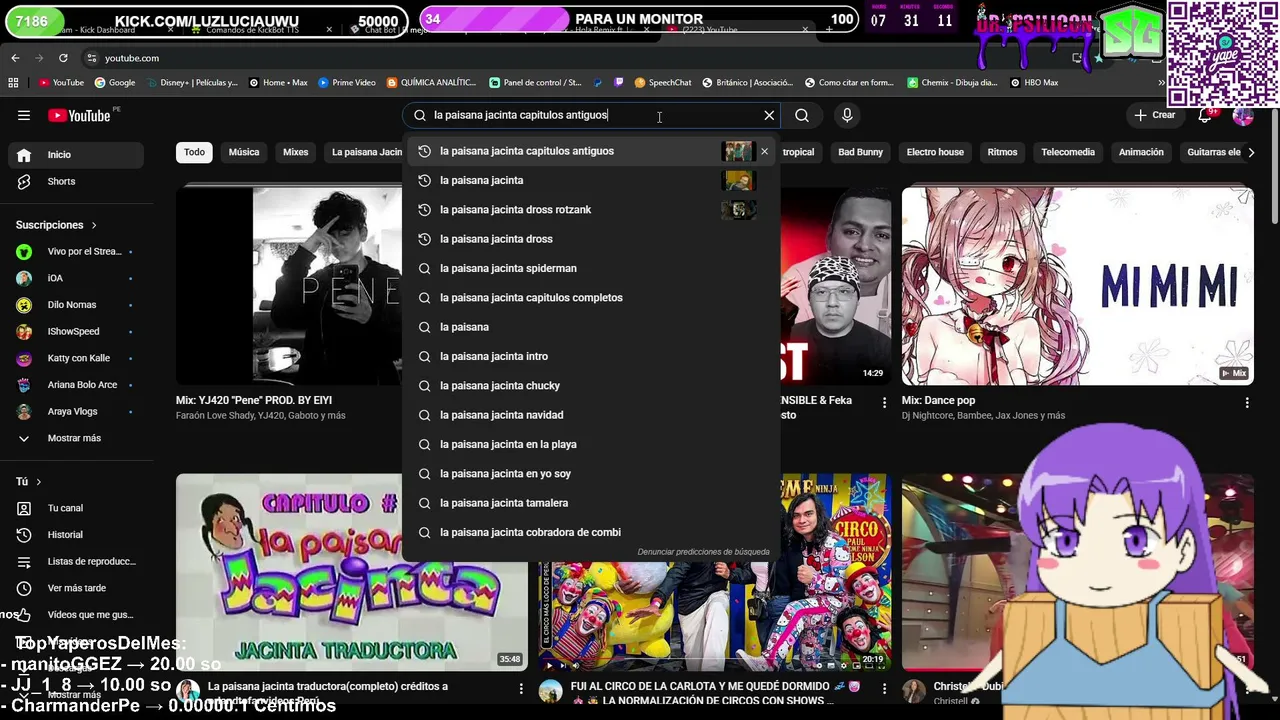Select the Animación filter chip

[x=1141, y=152]
